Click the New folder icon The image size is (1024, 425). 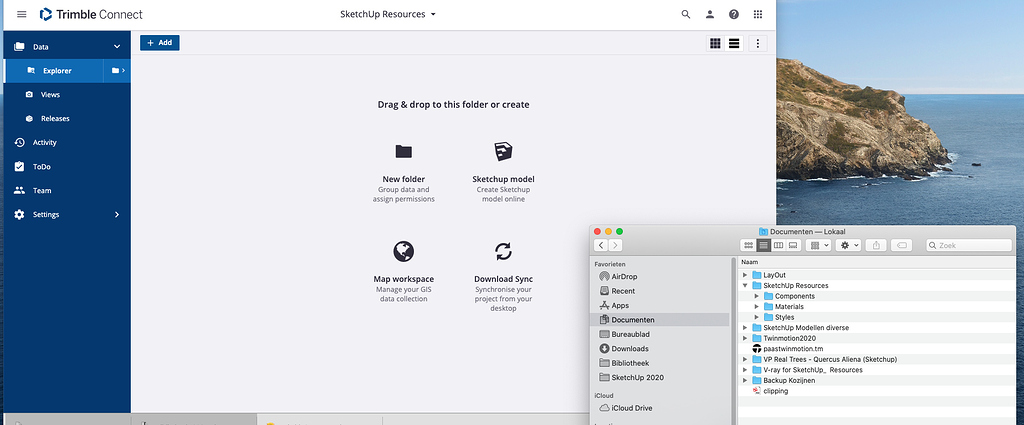point(404,151)
